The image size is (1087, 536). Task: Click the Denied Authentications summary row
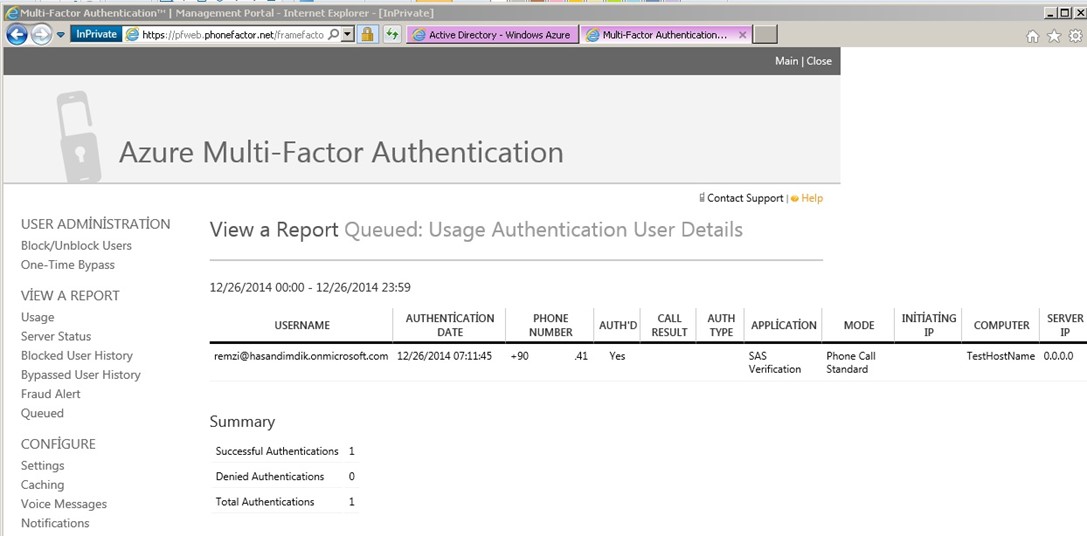click(284, 476)
